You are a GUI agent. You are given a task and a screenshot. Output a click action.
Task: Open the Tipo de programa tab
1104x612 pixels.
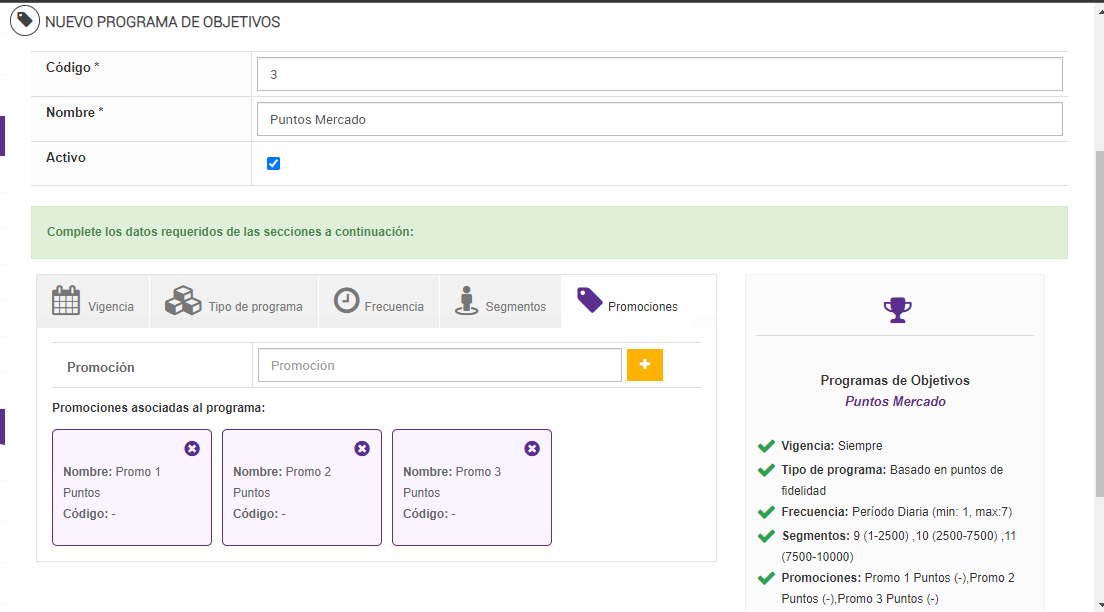pos(255,307)
